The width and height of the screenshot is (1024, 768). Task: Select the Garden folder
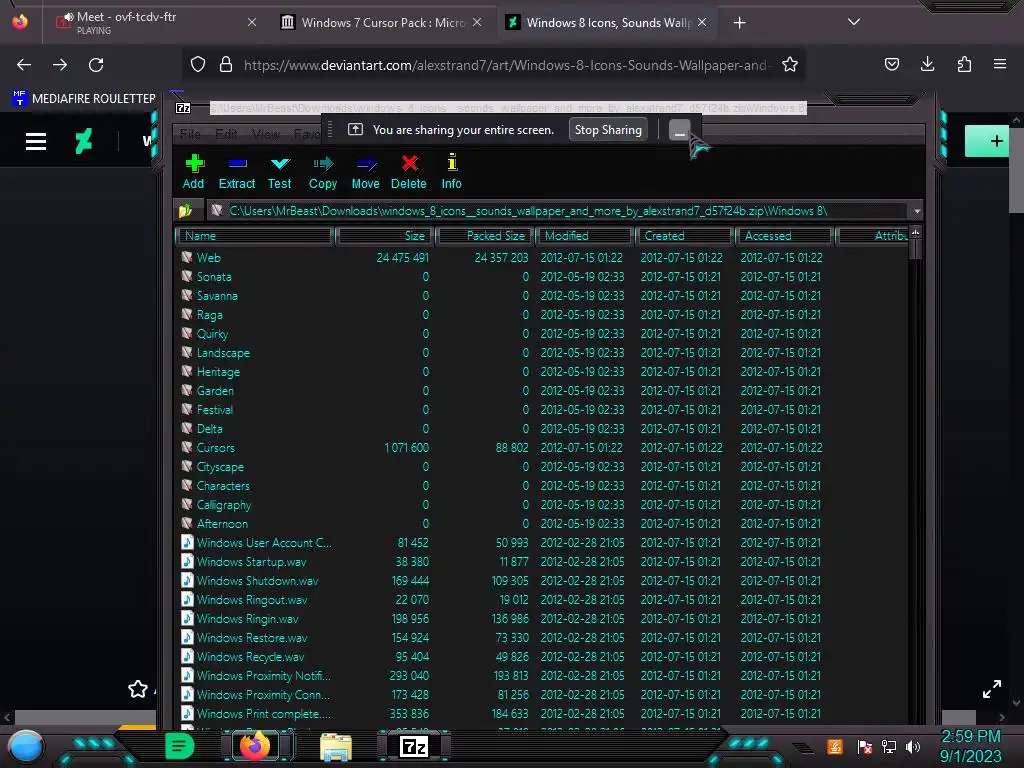(x=215, y=391)
